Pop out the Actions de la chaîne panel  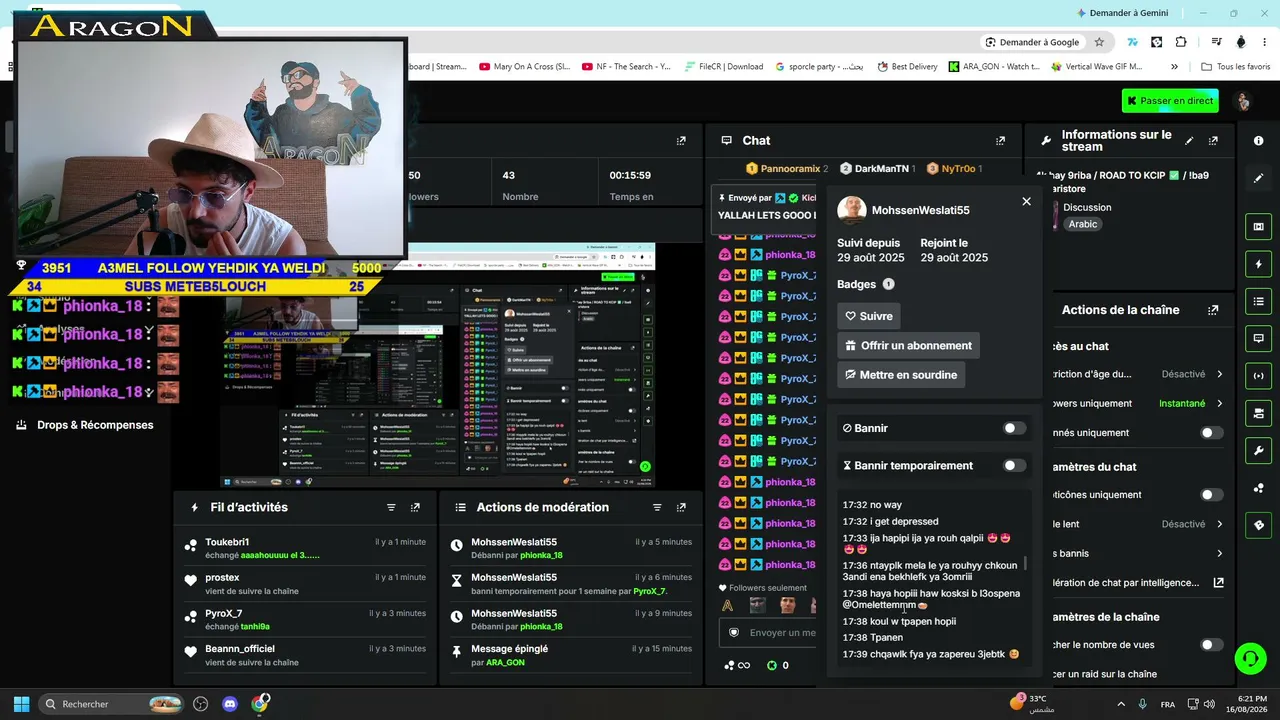pyautogui.click(x=1213, y=310)
